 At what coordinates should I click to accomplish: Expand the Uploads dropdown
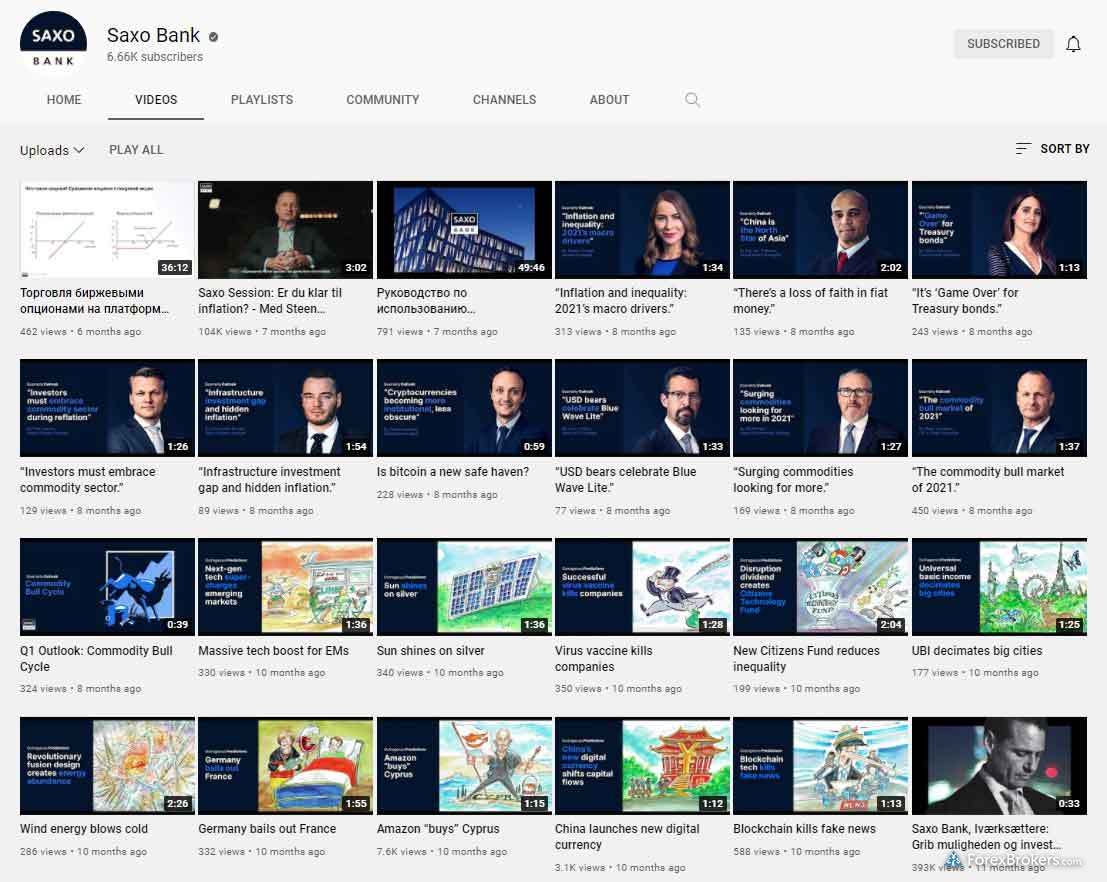(x=52, y=150)
